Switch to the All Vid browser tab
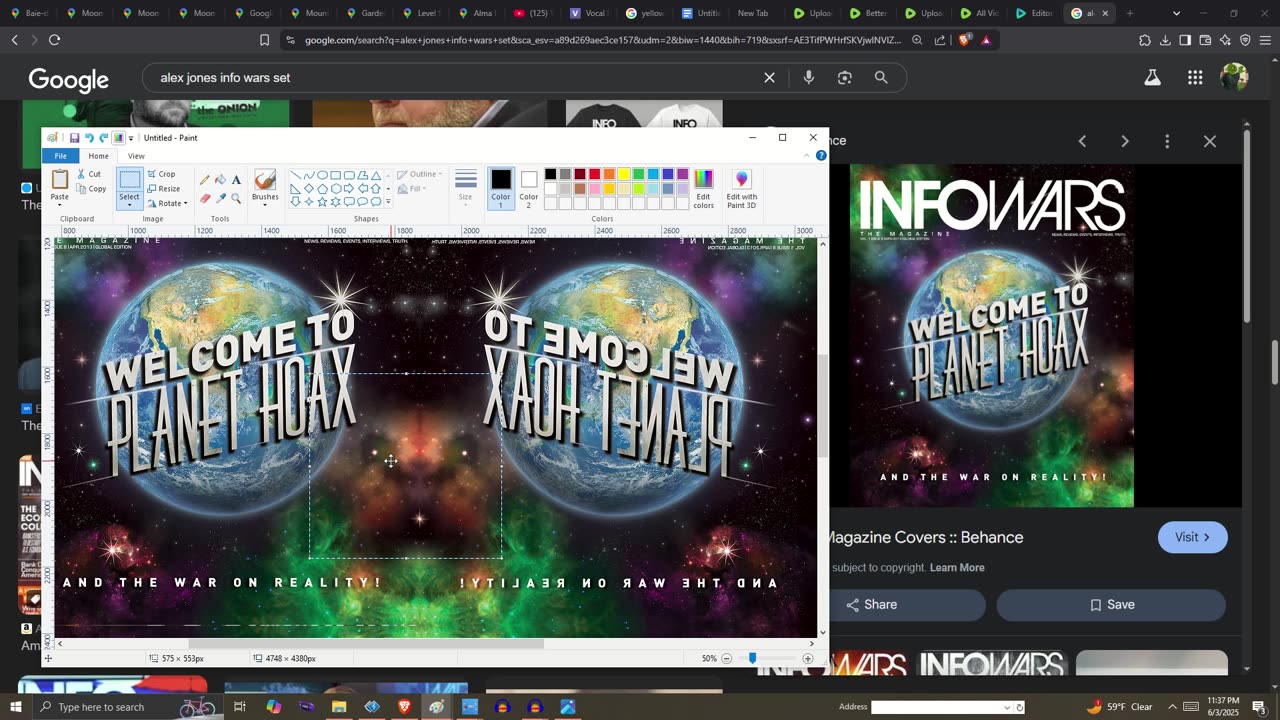The height and width of the screenshot is (720, 1280). [x=978, y=13]
